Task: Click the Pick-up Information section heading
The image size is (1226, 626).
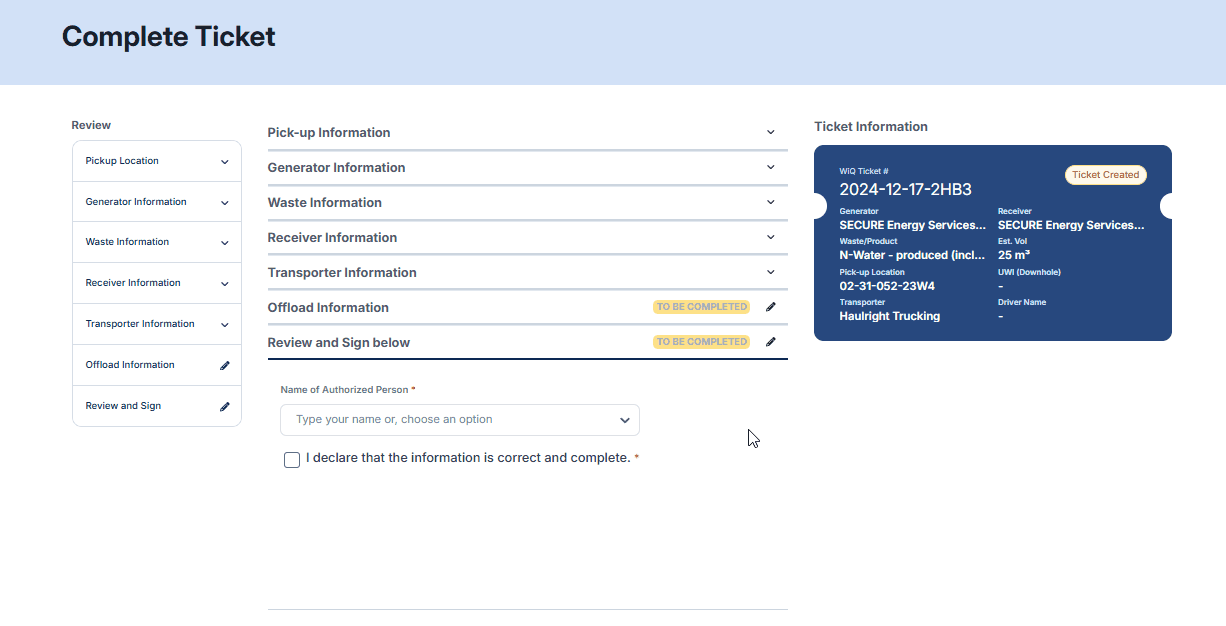Action: (x=329, y=133)
